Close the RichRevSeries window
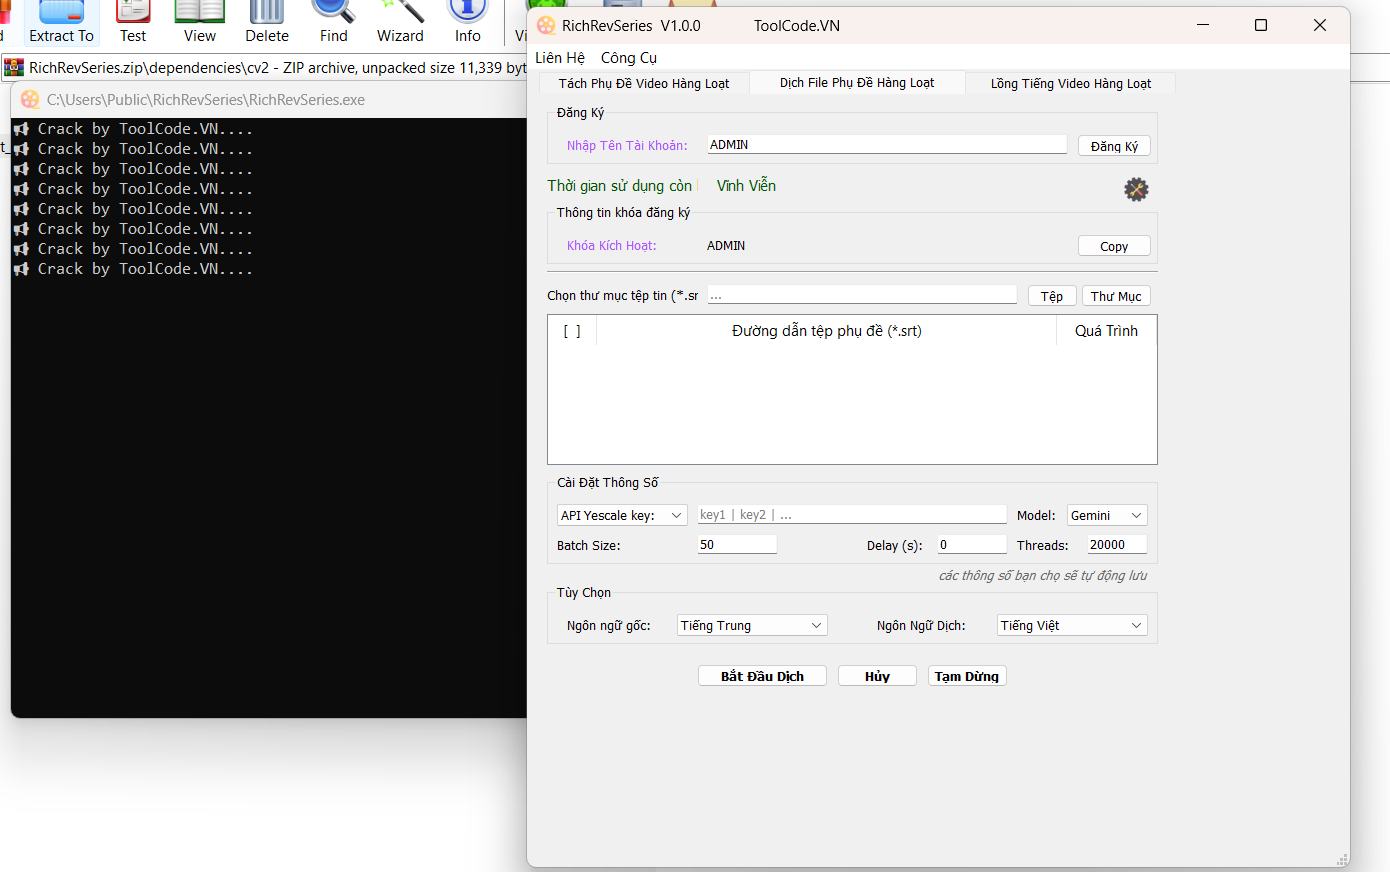Viewport: 1390px width, 872px height. 1320,25
